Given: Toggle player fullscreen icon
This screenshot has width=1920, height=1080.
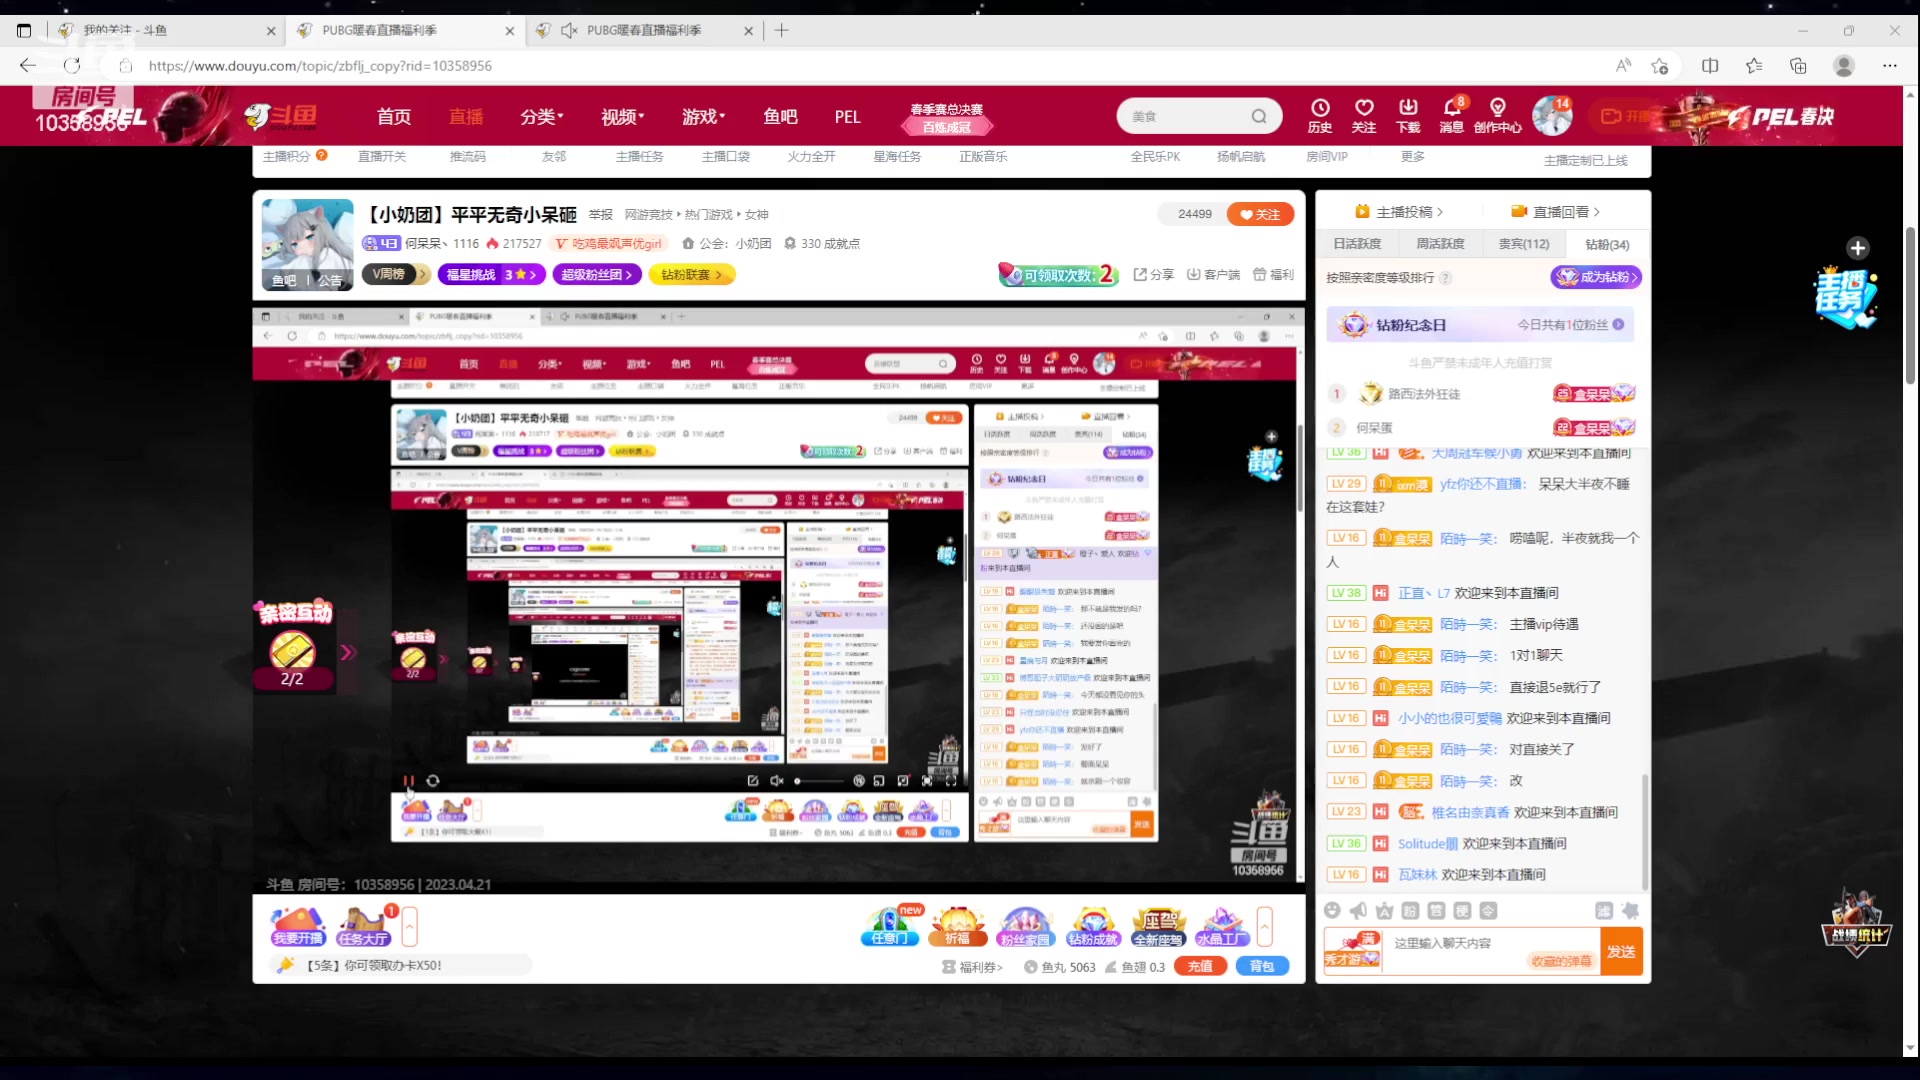Looking at the screenshot, I should (x=951, y=781).
